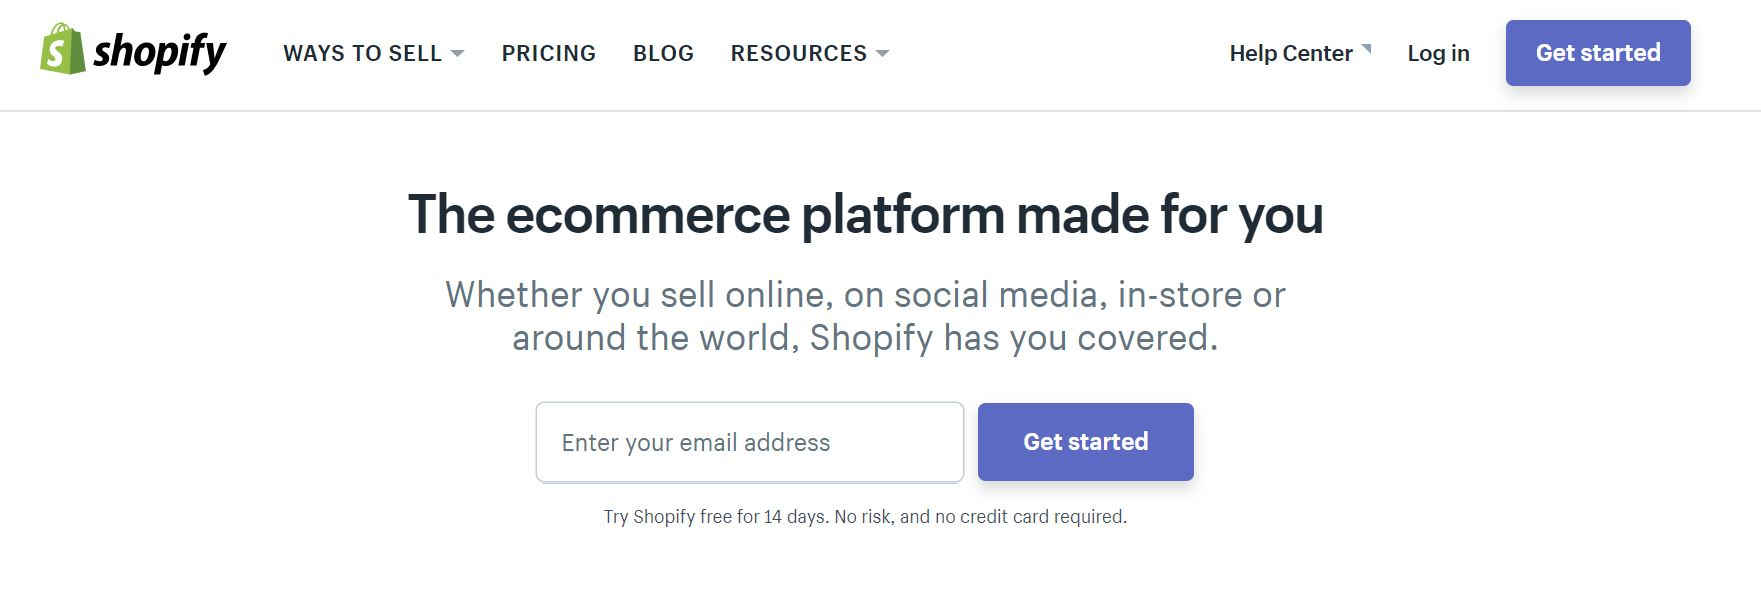Click the 'ecommerce platform made for you' headline
Viewport: 1761px width, 604px height.
(x=865, y=215)
